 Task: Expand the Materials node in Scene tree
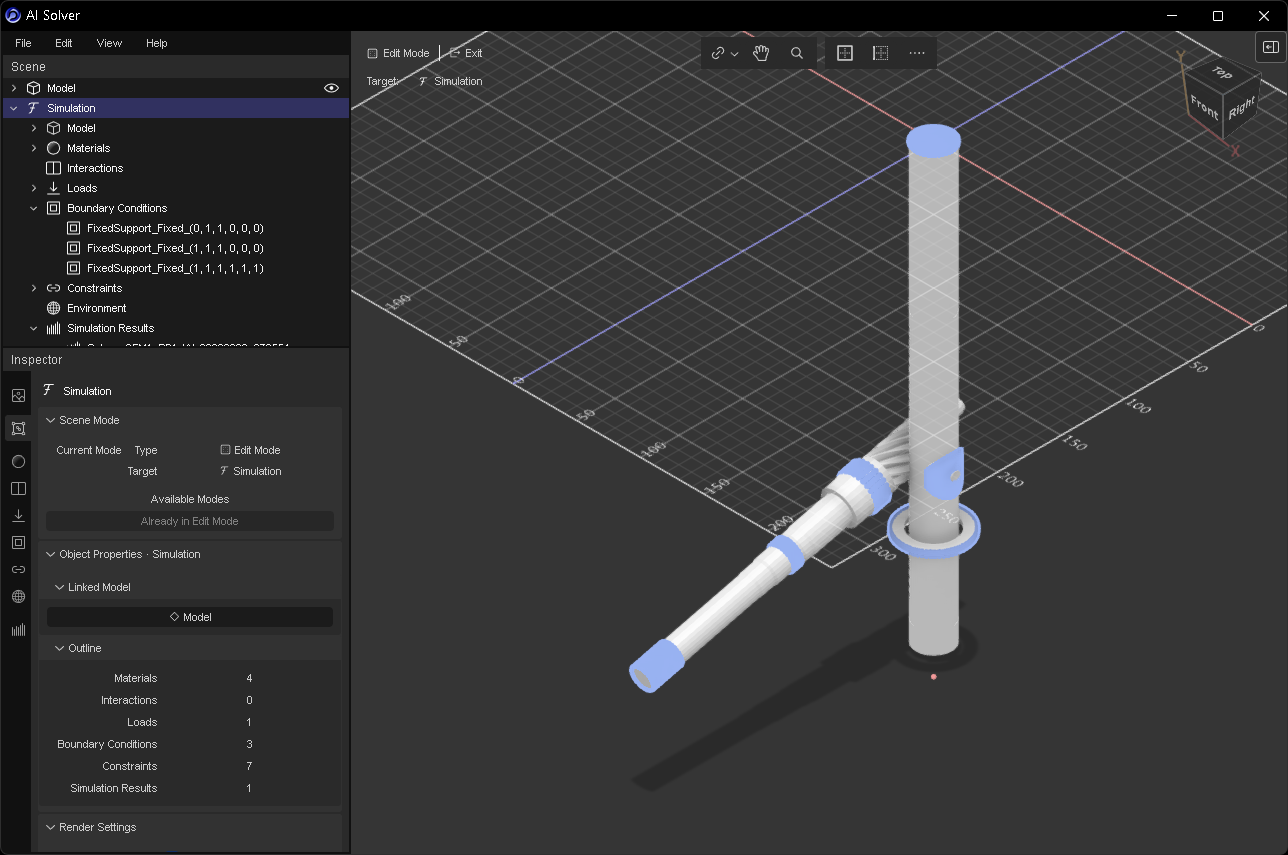click(x=34, y=148)
